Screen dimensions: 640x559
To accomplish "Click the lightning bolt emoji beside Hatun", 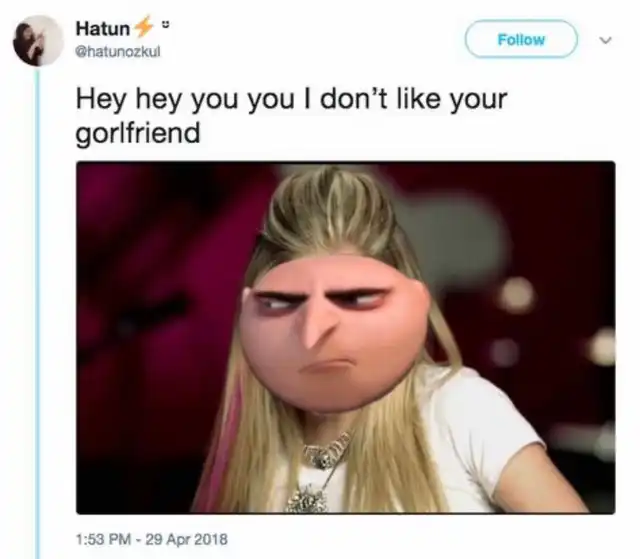I will point(143,27).
